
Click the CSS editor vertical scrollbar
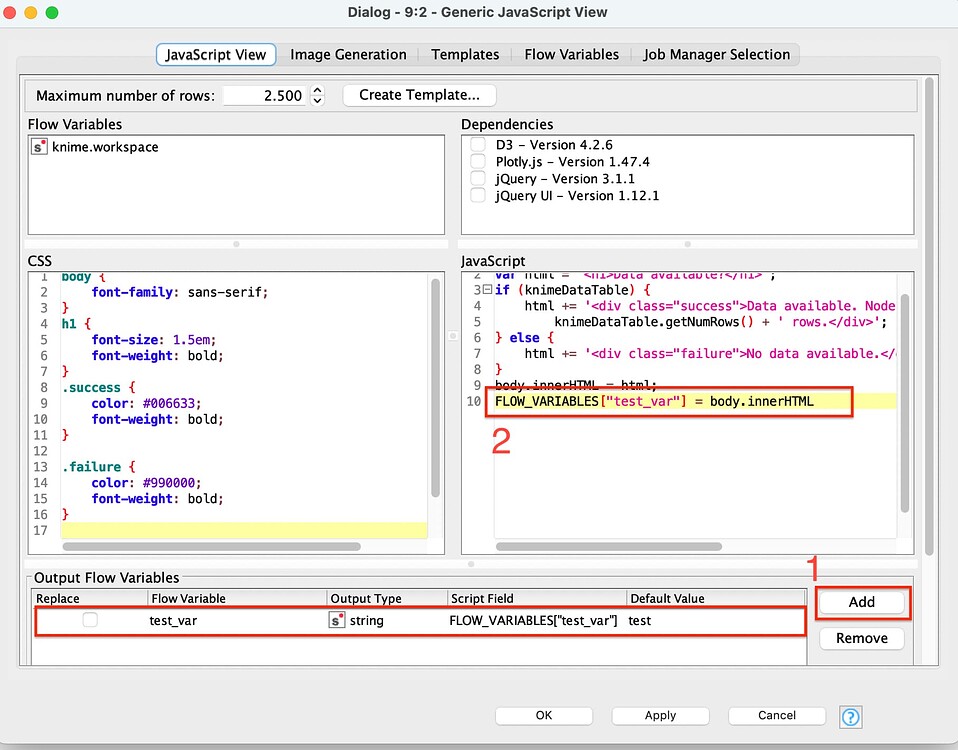(x=436, y=388)
